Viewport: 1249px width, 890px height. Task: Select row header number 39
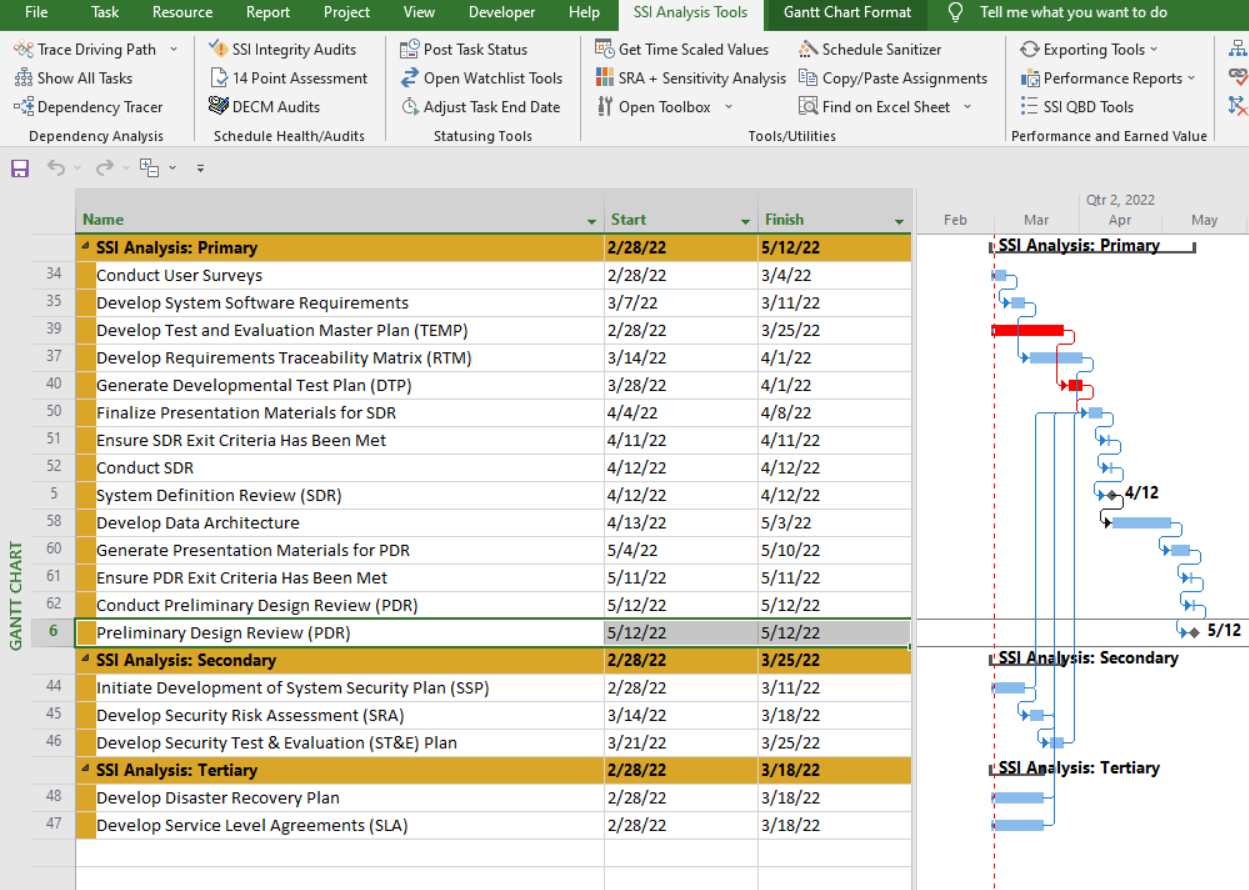[53, 329]
